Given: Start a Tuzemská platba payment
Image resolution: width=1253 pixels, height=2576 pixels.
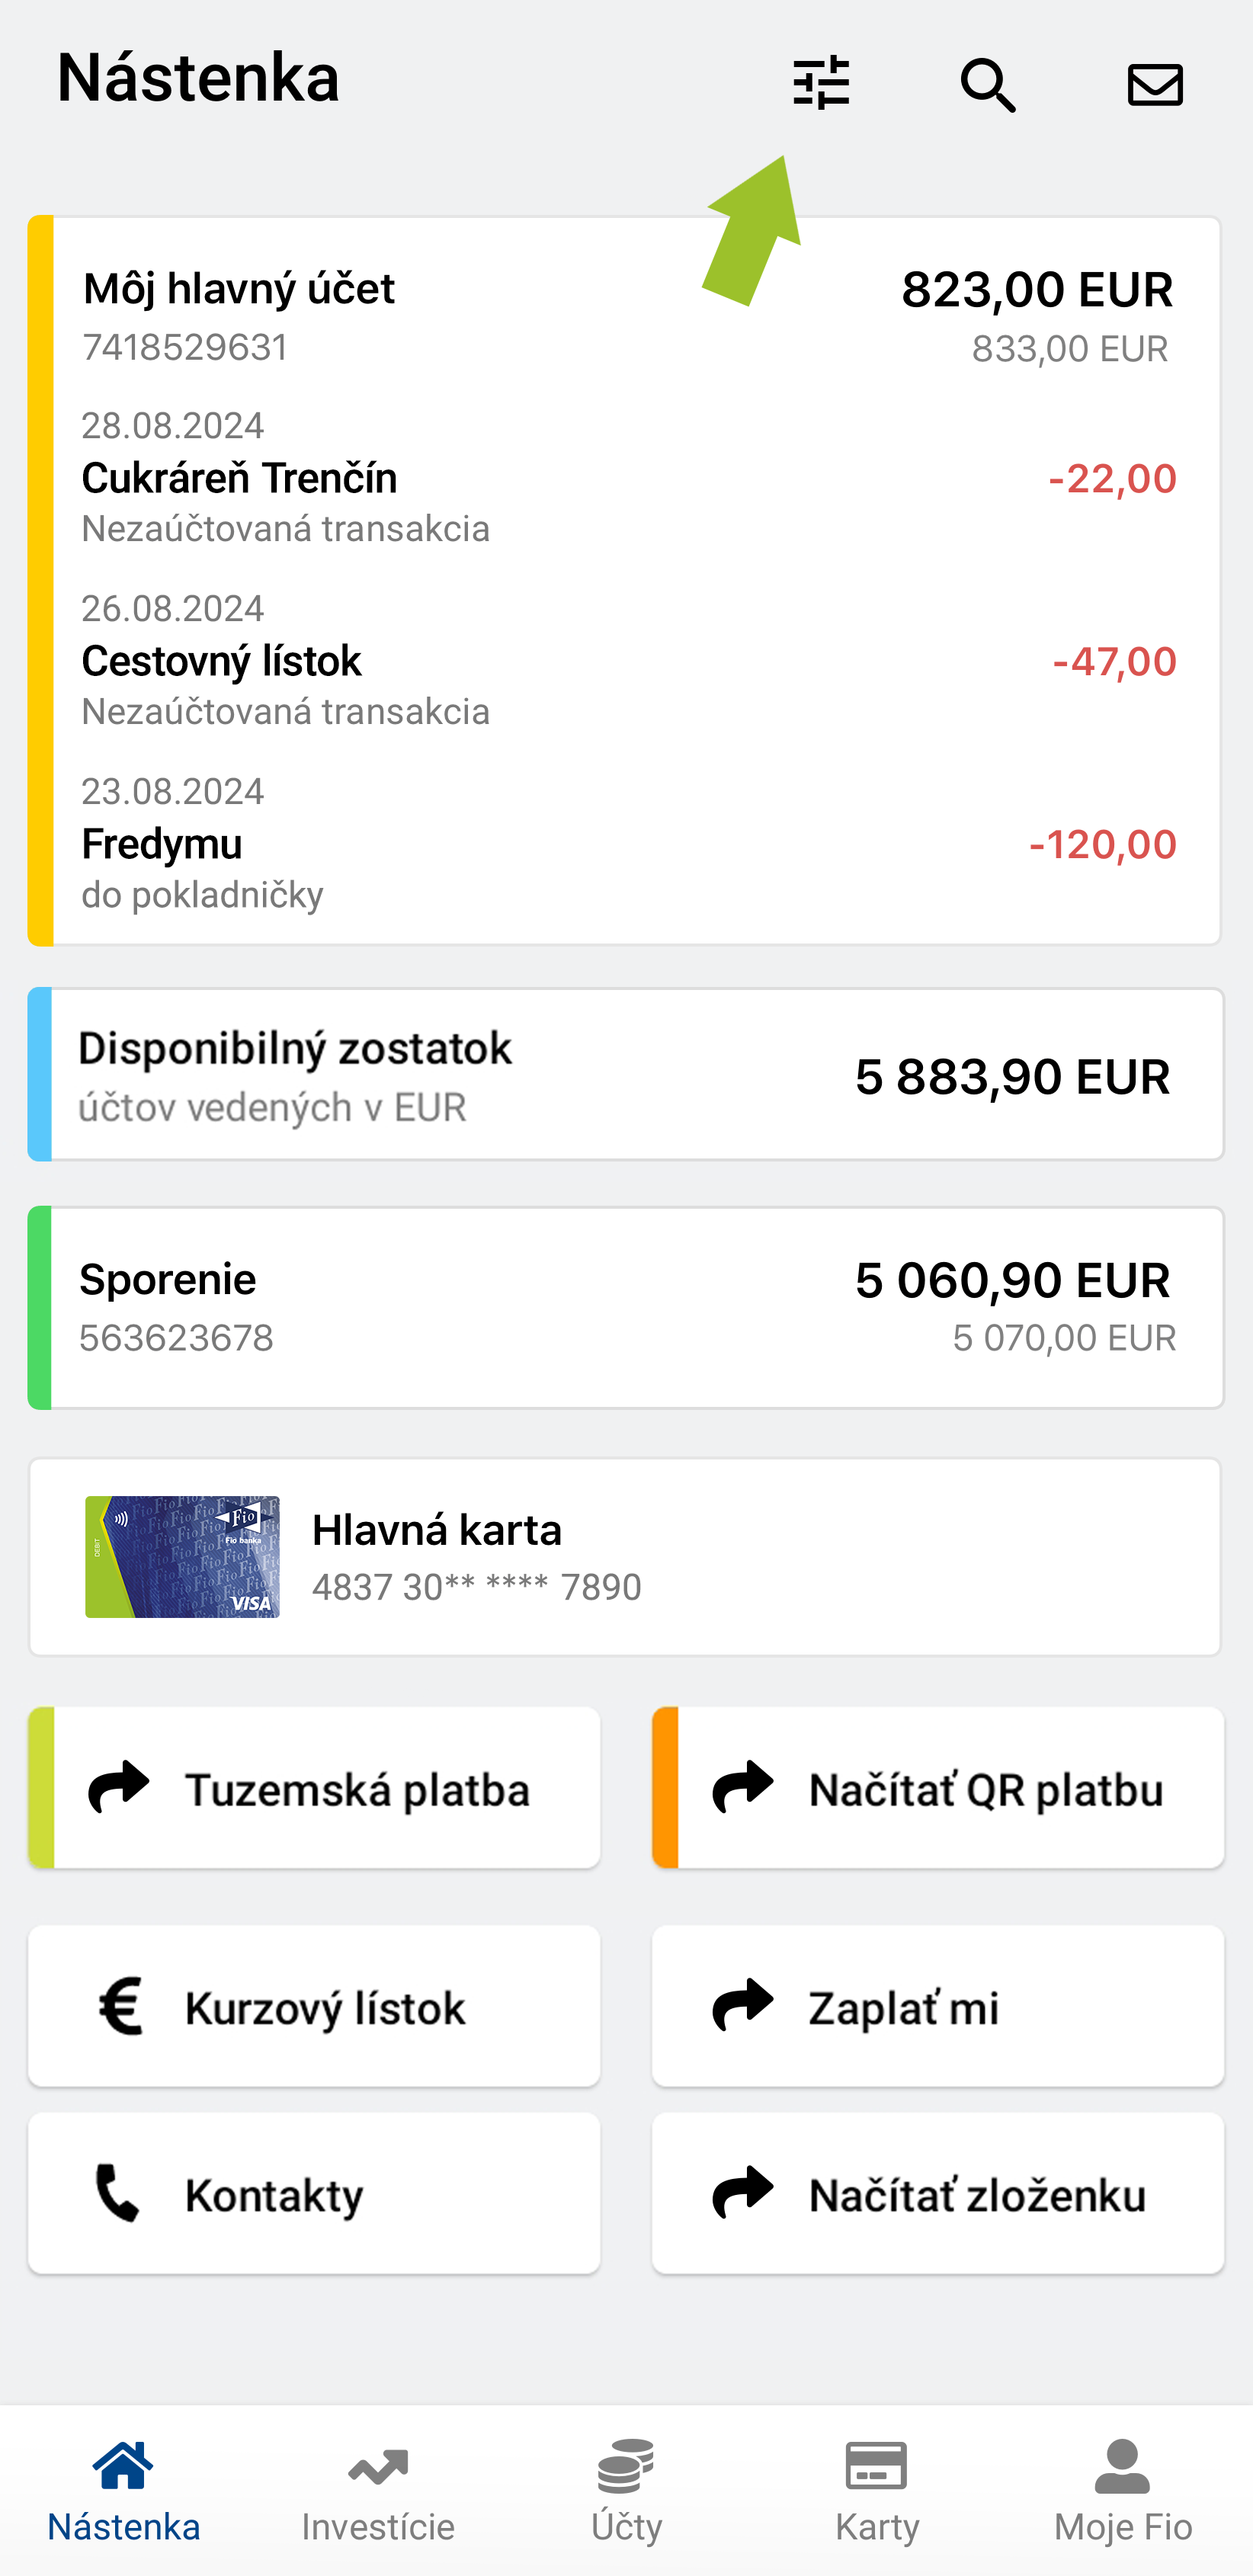Looking at the screenshot, I should click(x=314, y=1788).
